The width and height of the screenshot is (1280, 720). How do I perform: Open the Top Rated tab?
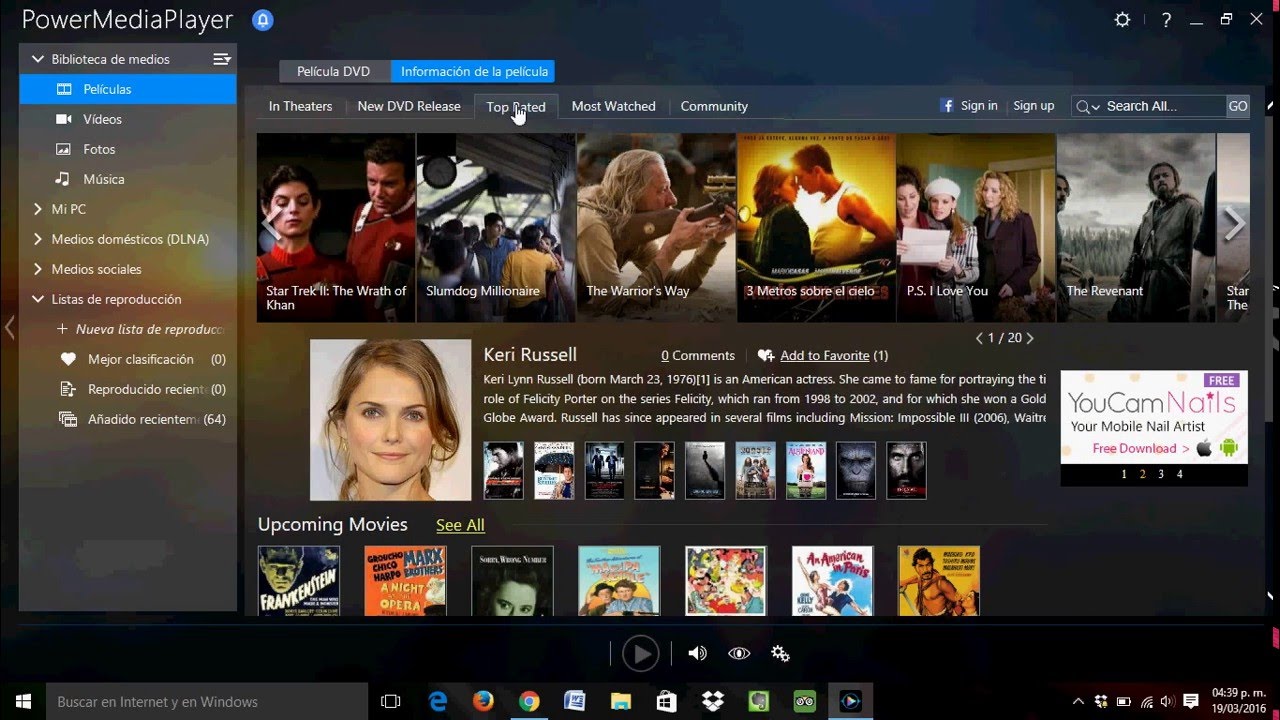coord(516,106)
